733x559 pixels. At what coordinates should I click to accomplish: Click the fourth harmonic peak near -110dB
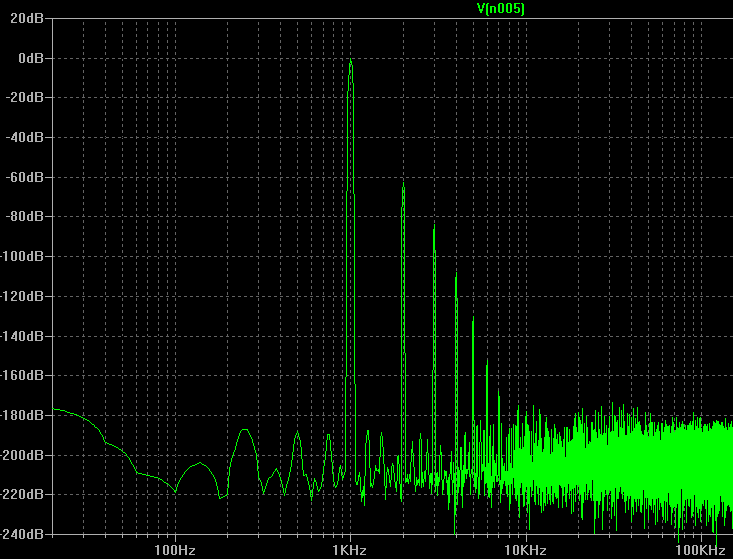[456, 274]
